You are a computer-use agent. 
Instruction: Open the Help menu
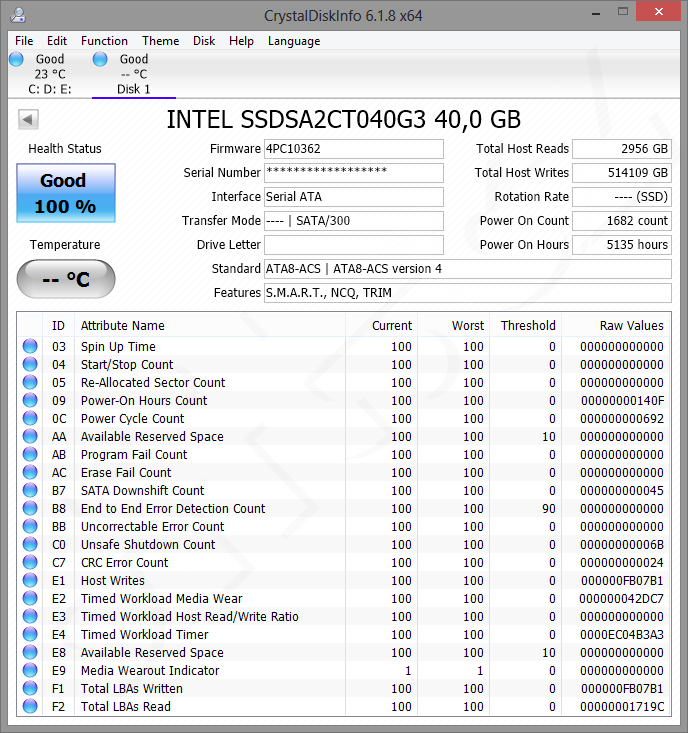pos(241,41)
